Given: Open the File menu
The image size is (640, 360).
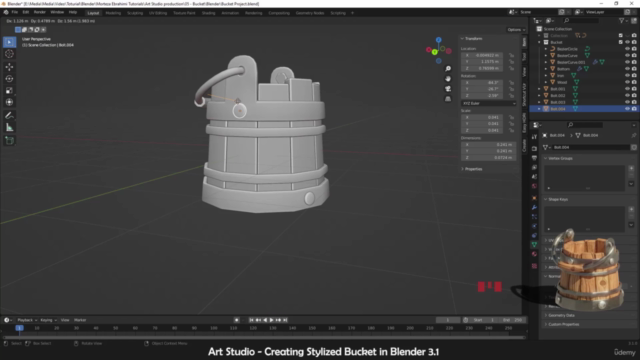Looking at the screenshot, I should tap(15, 12).
